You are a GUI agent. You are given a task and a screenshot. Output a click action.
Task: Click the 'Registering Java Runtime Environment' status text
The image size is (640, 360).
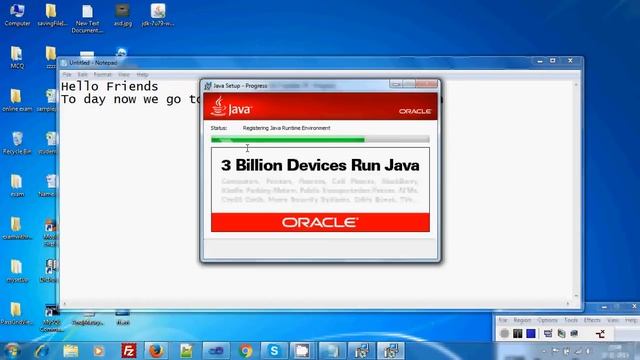[x=286, y=128]
